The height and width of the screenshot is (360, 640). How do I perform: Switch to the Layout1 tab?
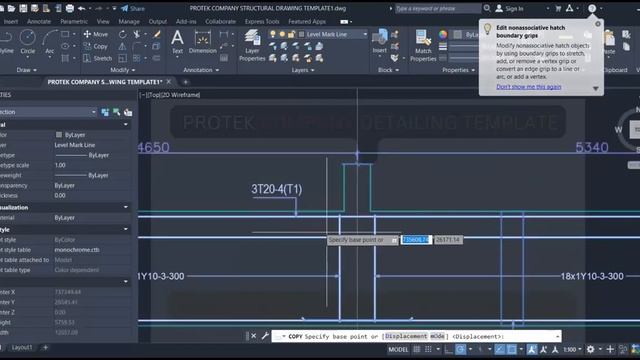click(x=22, y=347)
